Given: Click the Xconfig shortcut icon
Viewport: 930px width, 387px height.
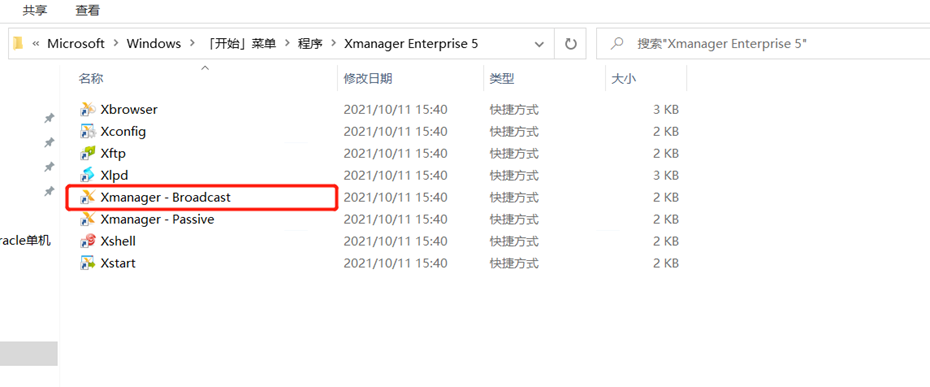Looking at the screenshot, I should click(88, 131).
